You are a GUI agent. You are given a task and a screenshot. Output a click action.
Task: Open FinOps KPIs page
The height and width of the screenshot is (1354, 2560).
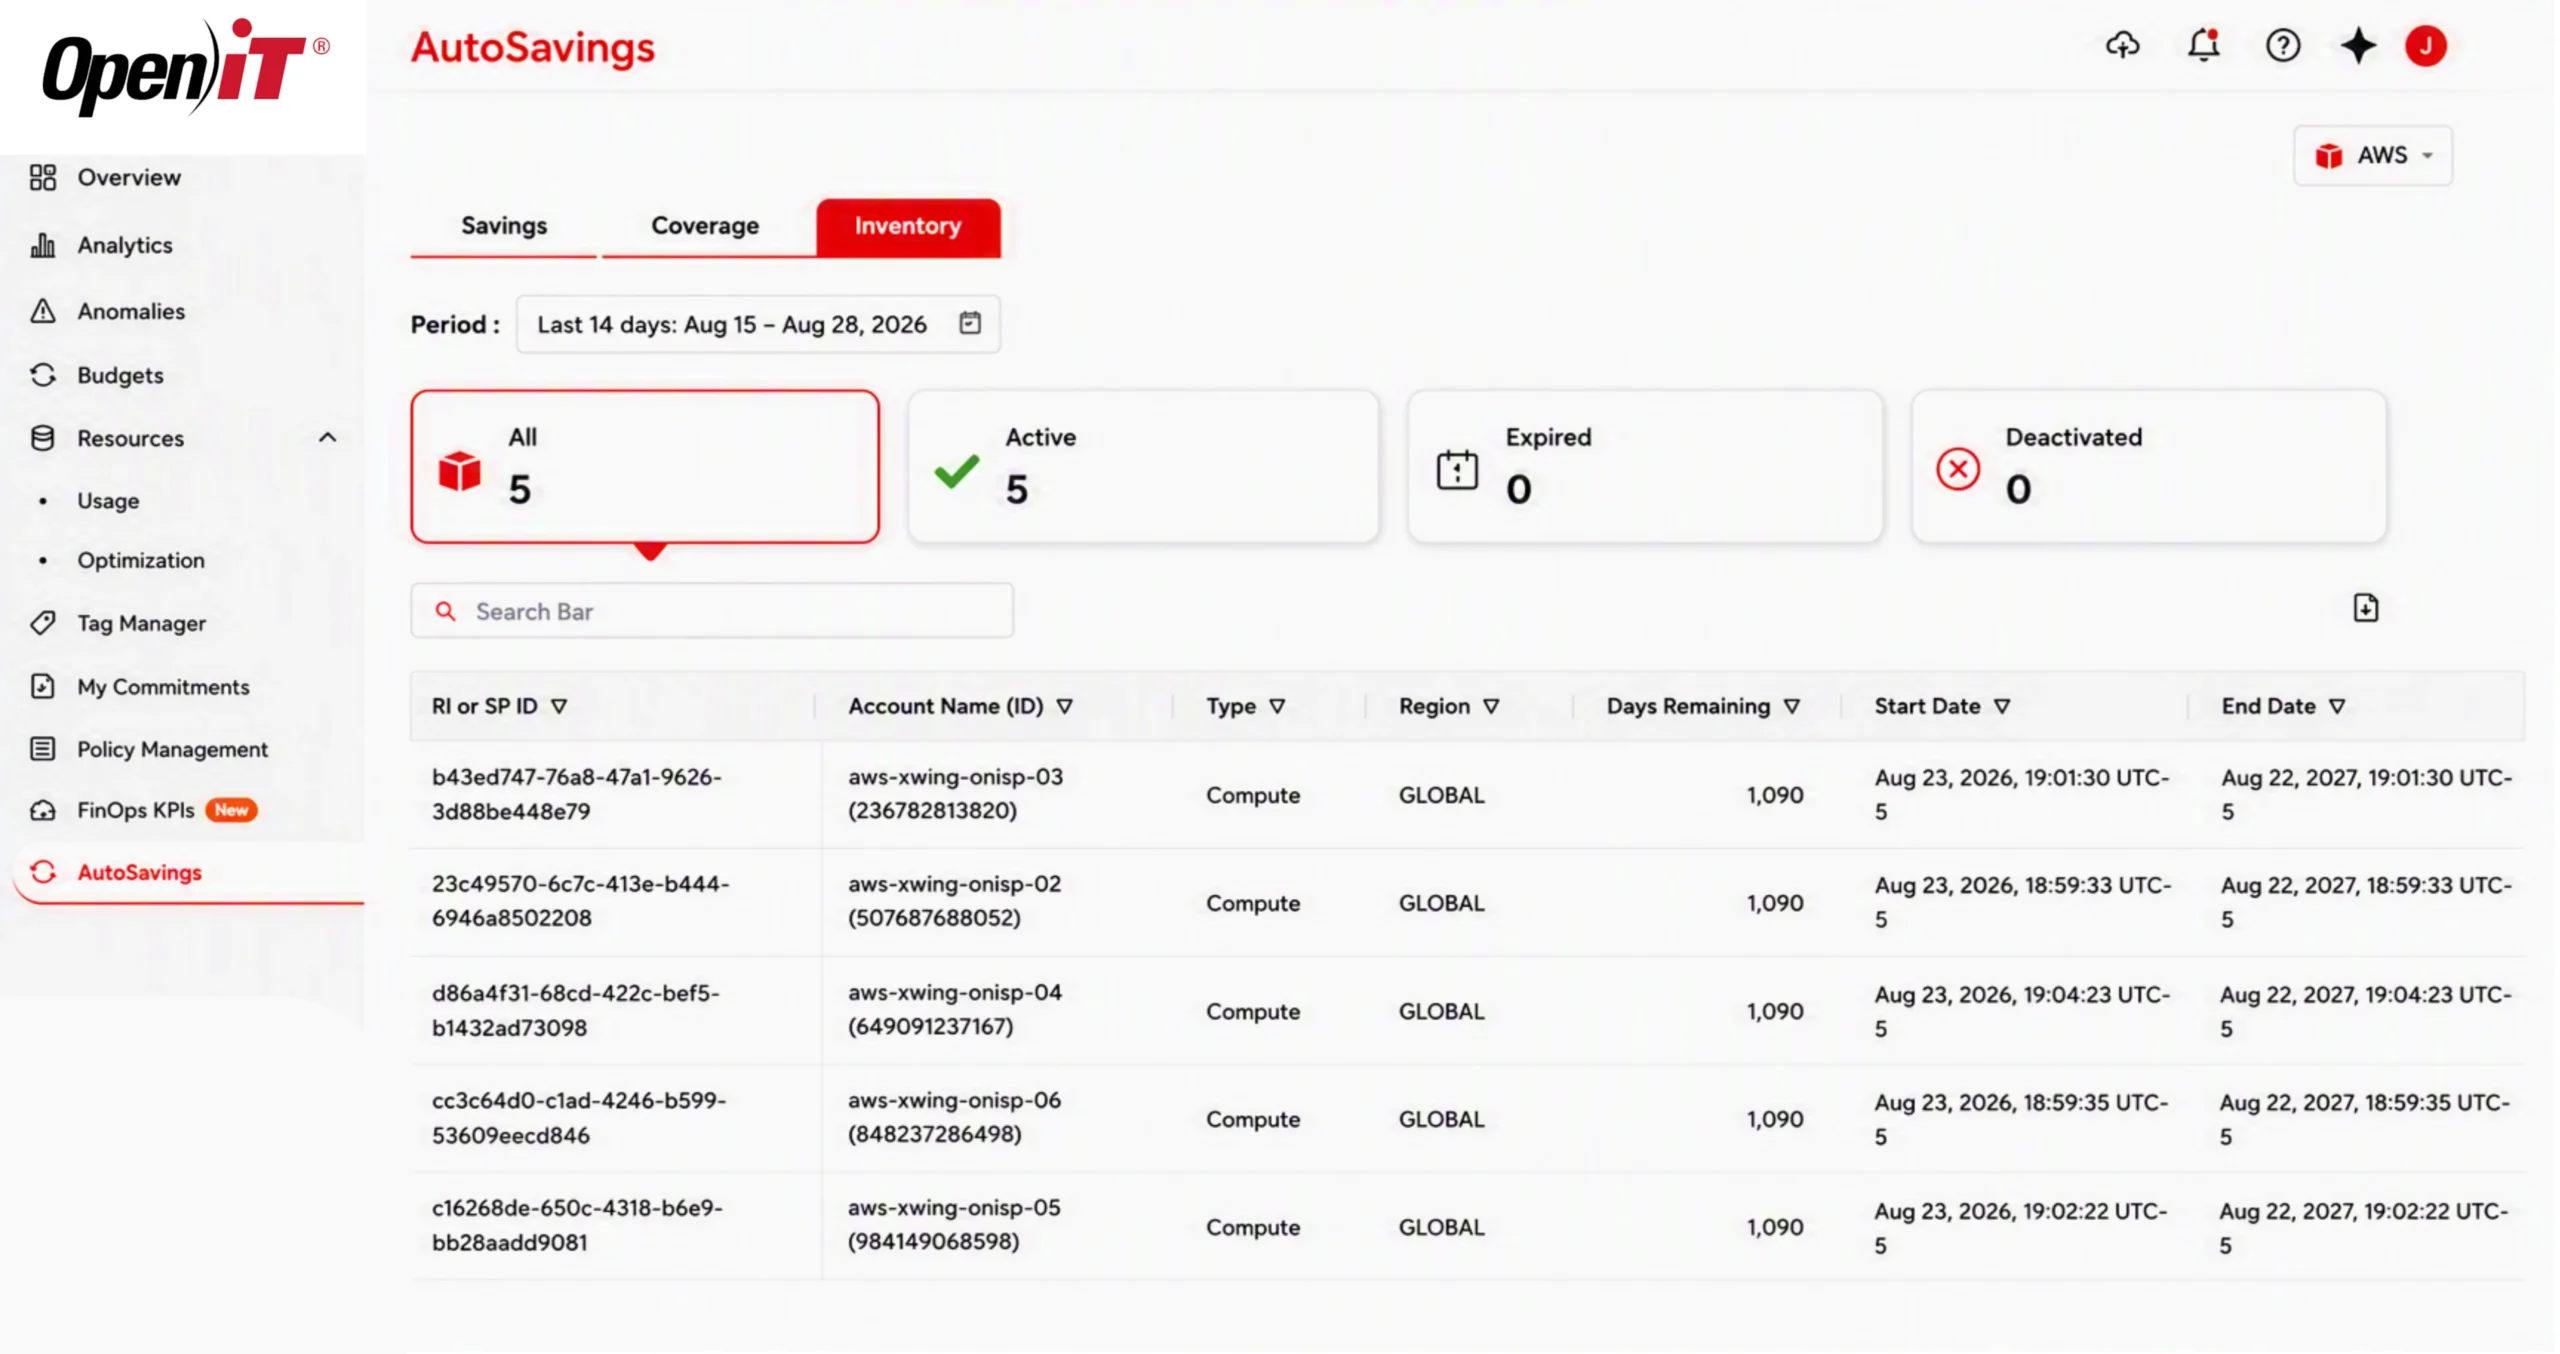tap(136, 810)
